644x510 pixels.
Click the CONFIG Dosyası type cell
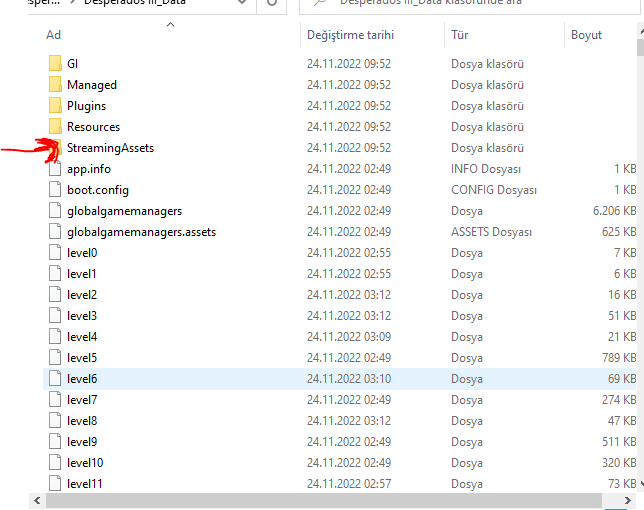(x=494, y=190)
